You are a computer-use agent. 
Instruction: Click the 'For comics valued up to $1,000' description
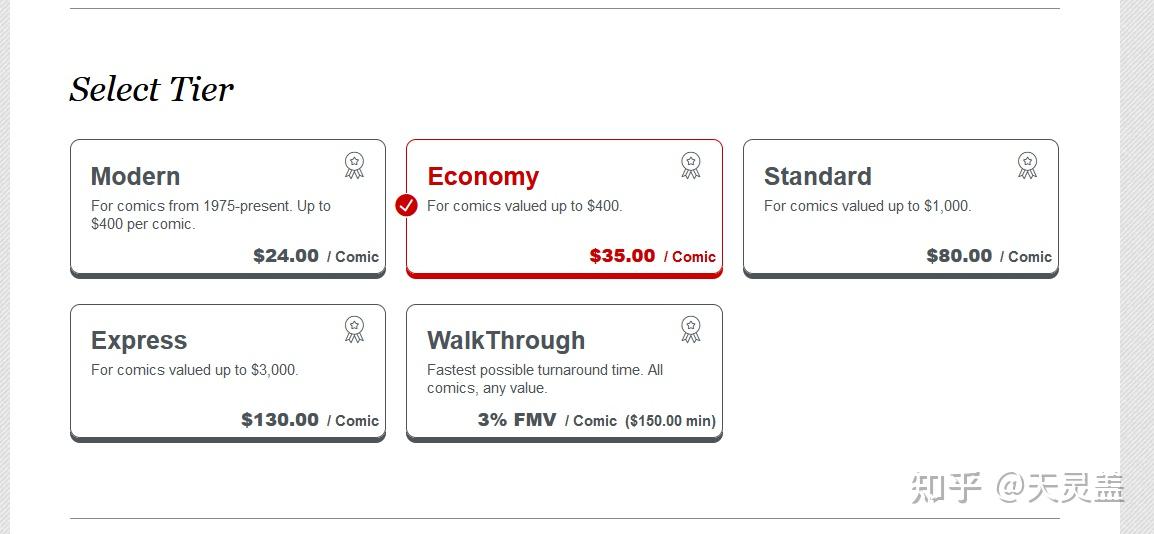coord(868,207)
